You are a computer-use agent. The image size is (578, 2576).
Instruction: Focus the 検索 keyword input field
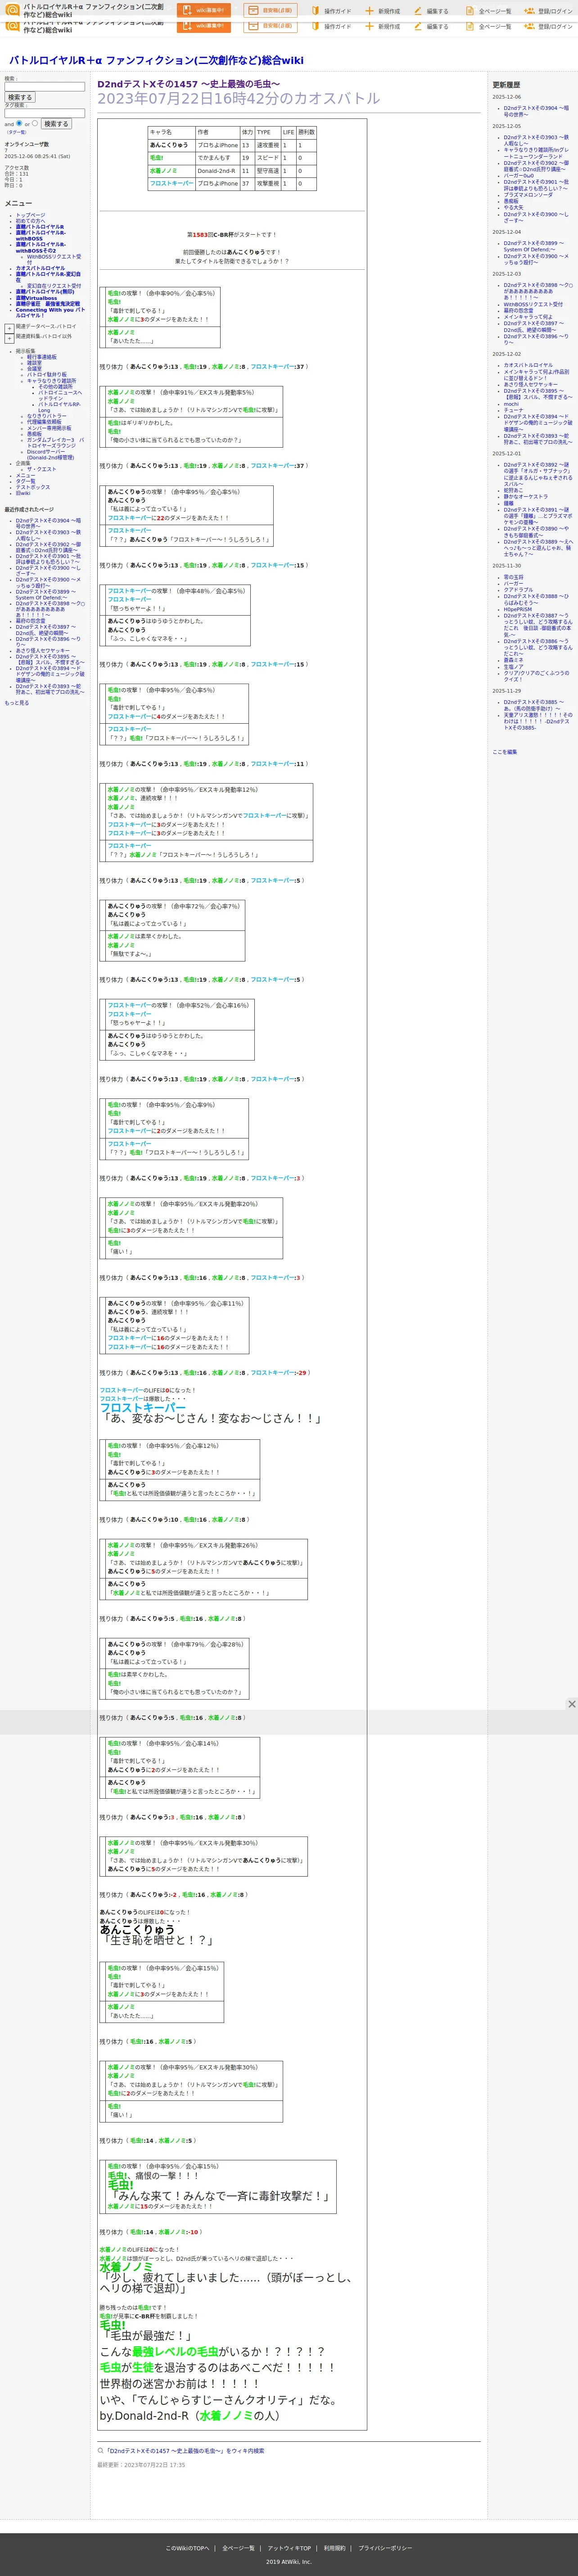[x=44, y=87]
